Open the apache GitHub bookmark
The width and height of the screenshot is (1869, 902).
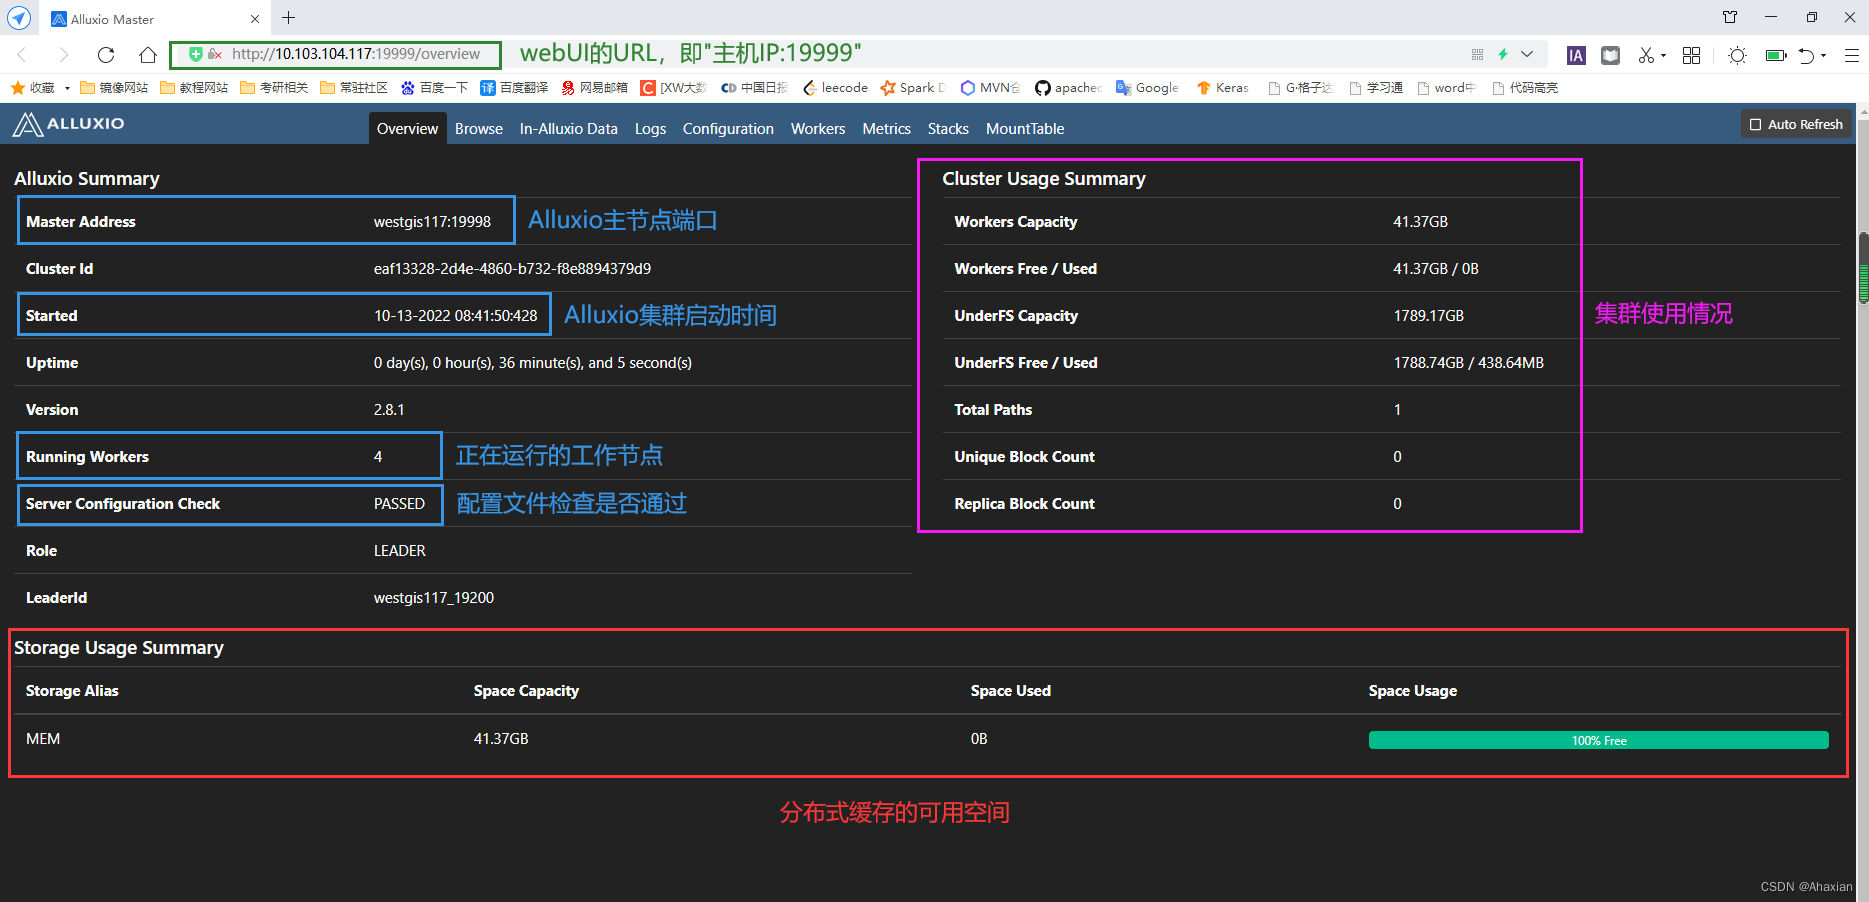1068,88
